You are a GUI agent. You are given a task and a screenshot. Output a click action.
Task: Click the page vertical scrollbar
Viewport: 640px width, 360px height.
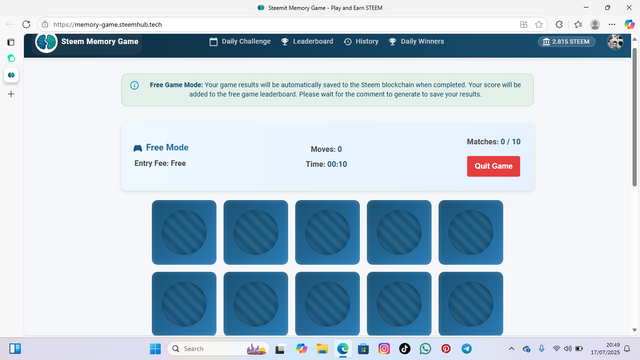(x=634, y=117)
